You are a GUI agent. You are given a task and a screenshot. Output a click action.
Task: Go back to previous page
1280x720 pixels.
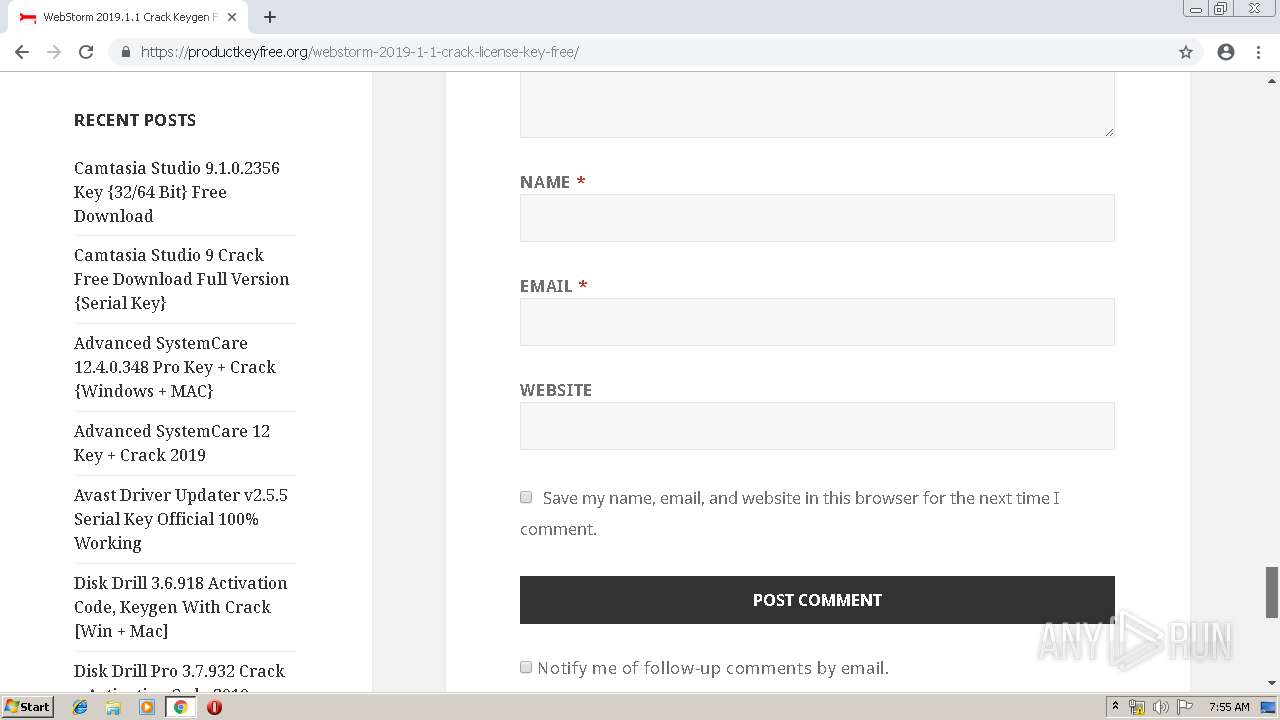(22, 52)
